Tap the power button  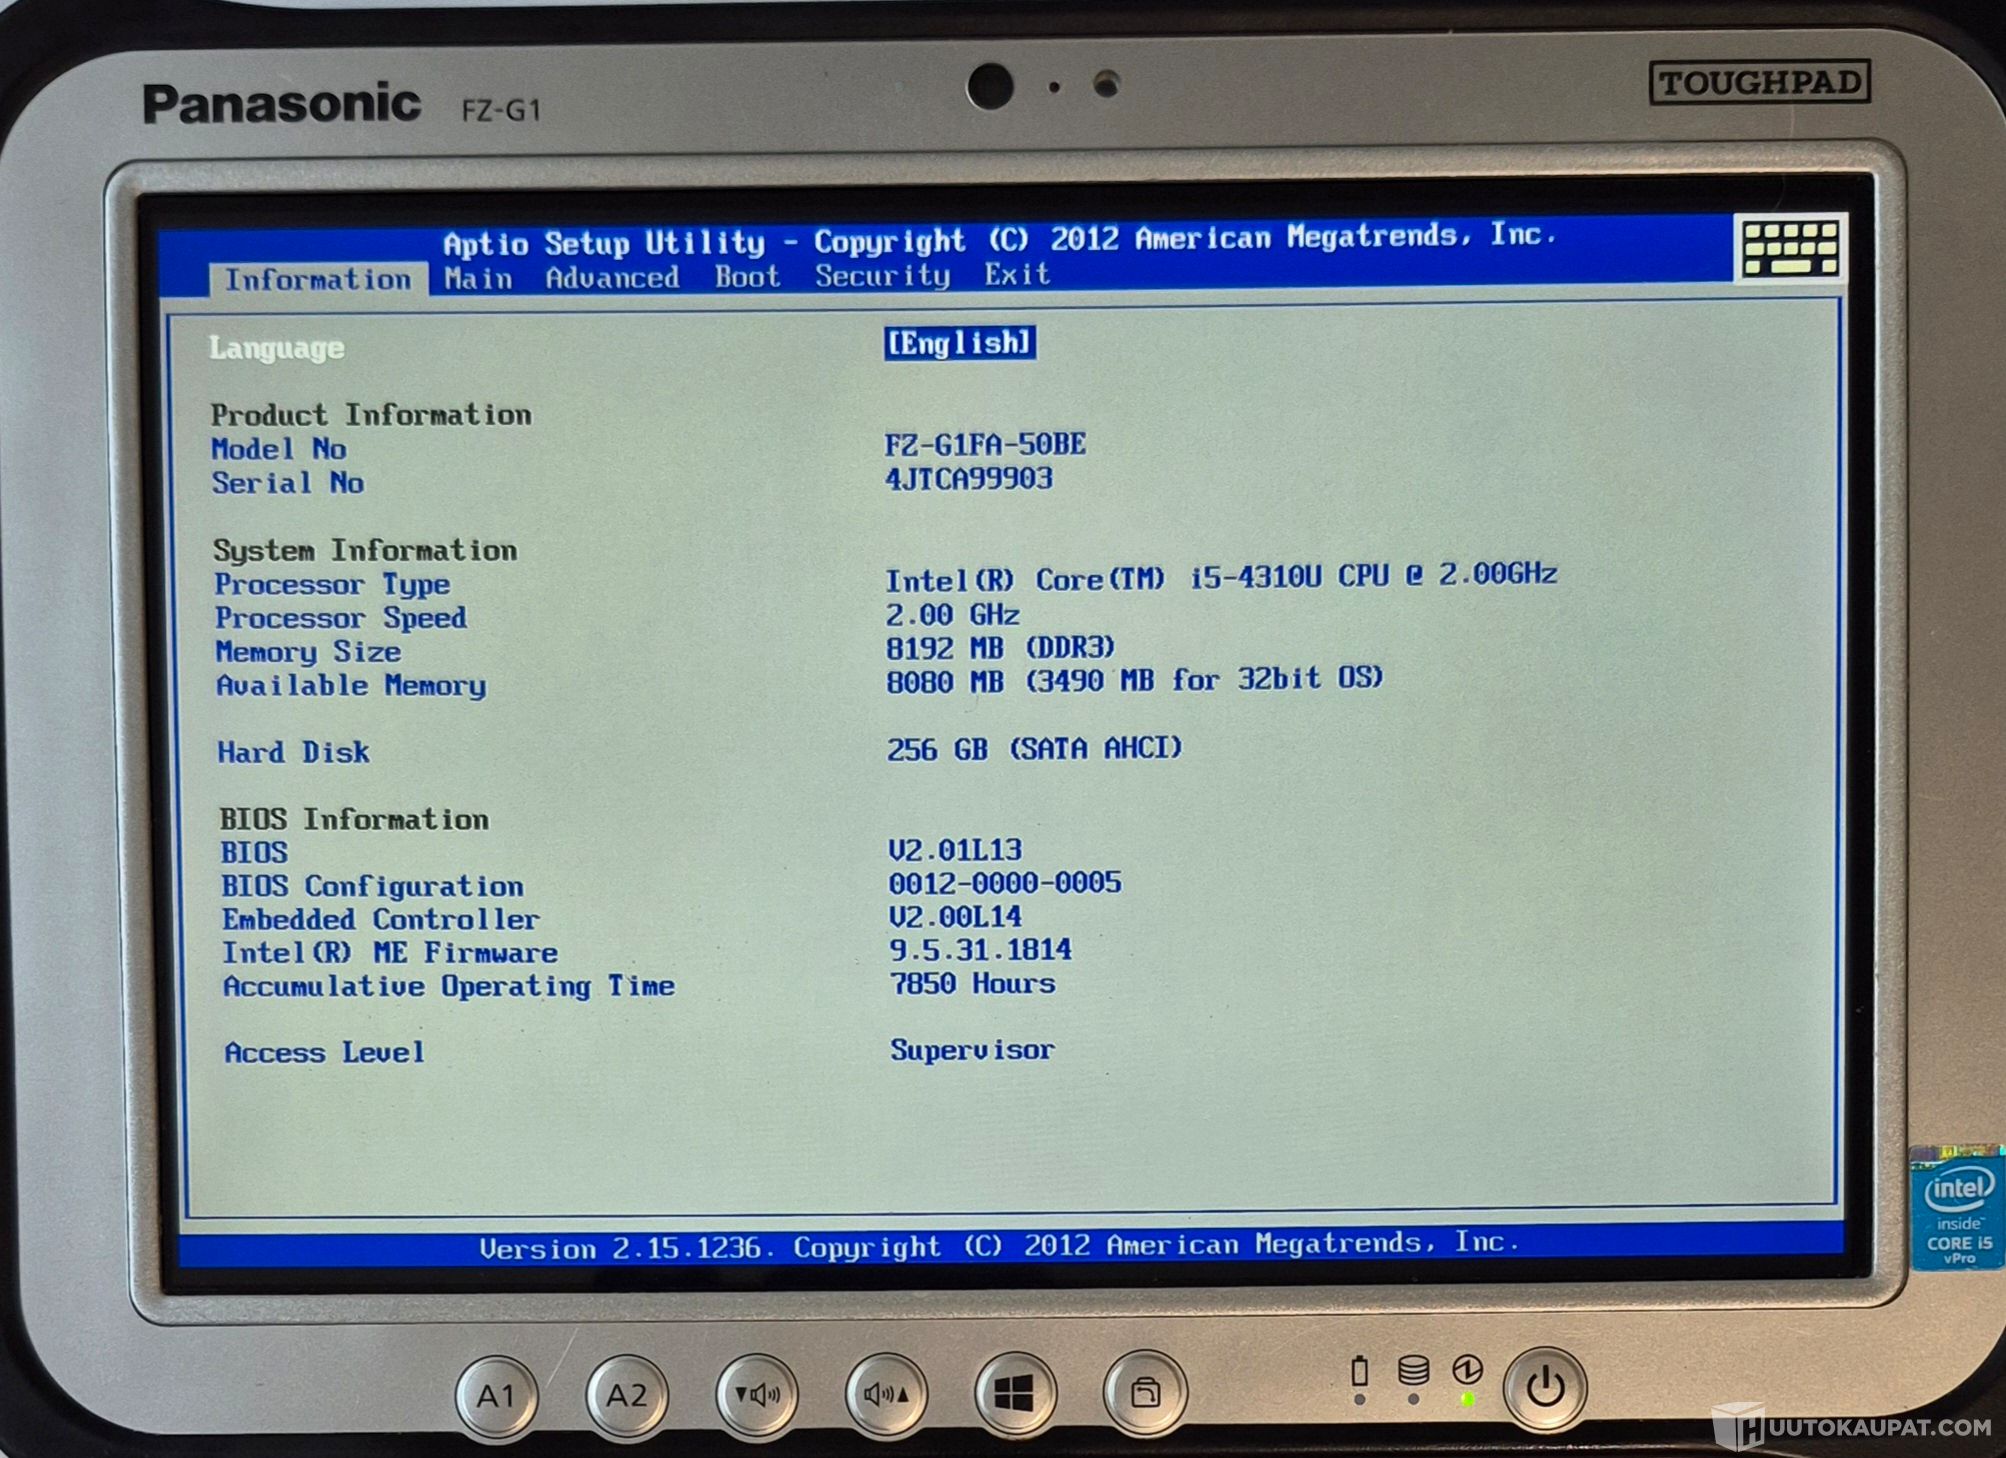(x=1545, y=1387)
